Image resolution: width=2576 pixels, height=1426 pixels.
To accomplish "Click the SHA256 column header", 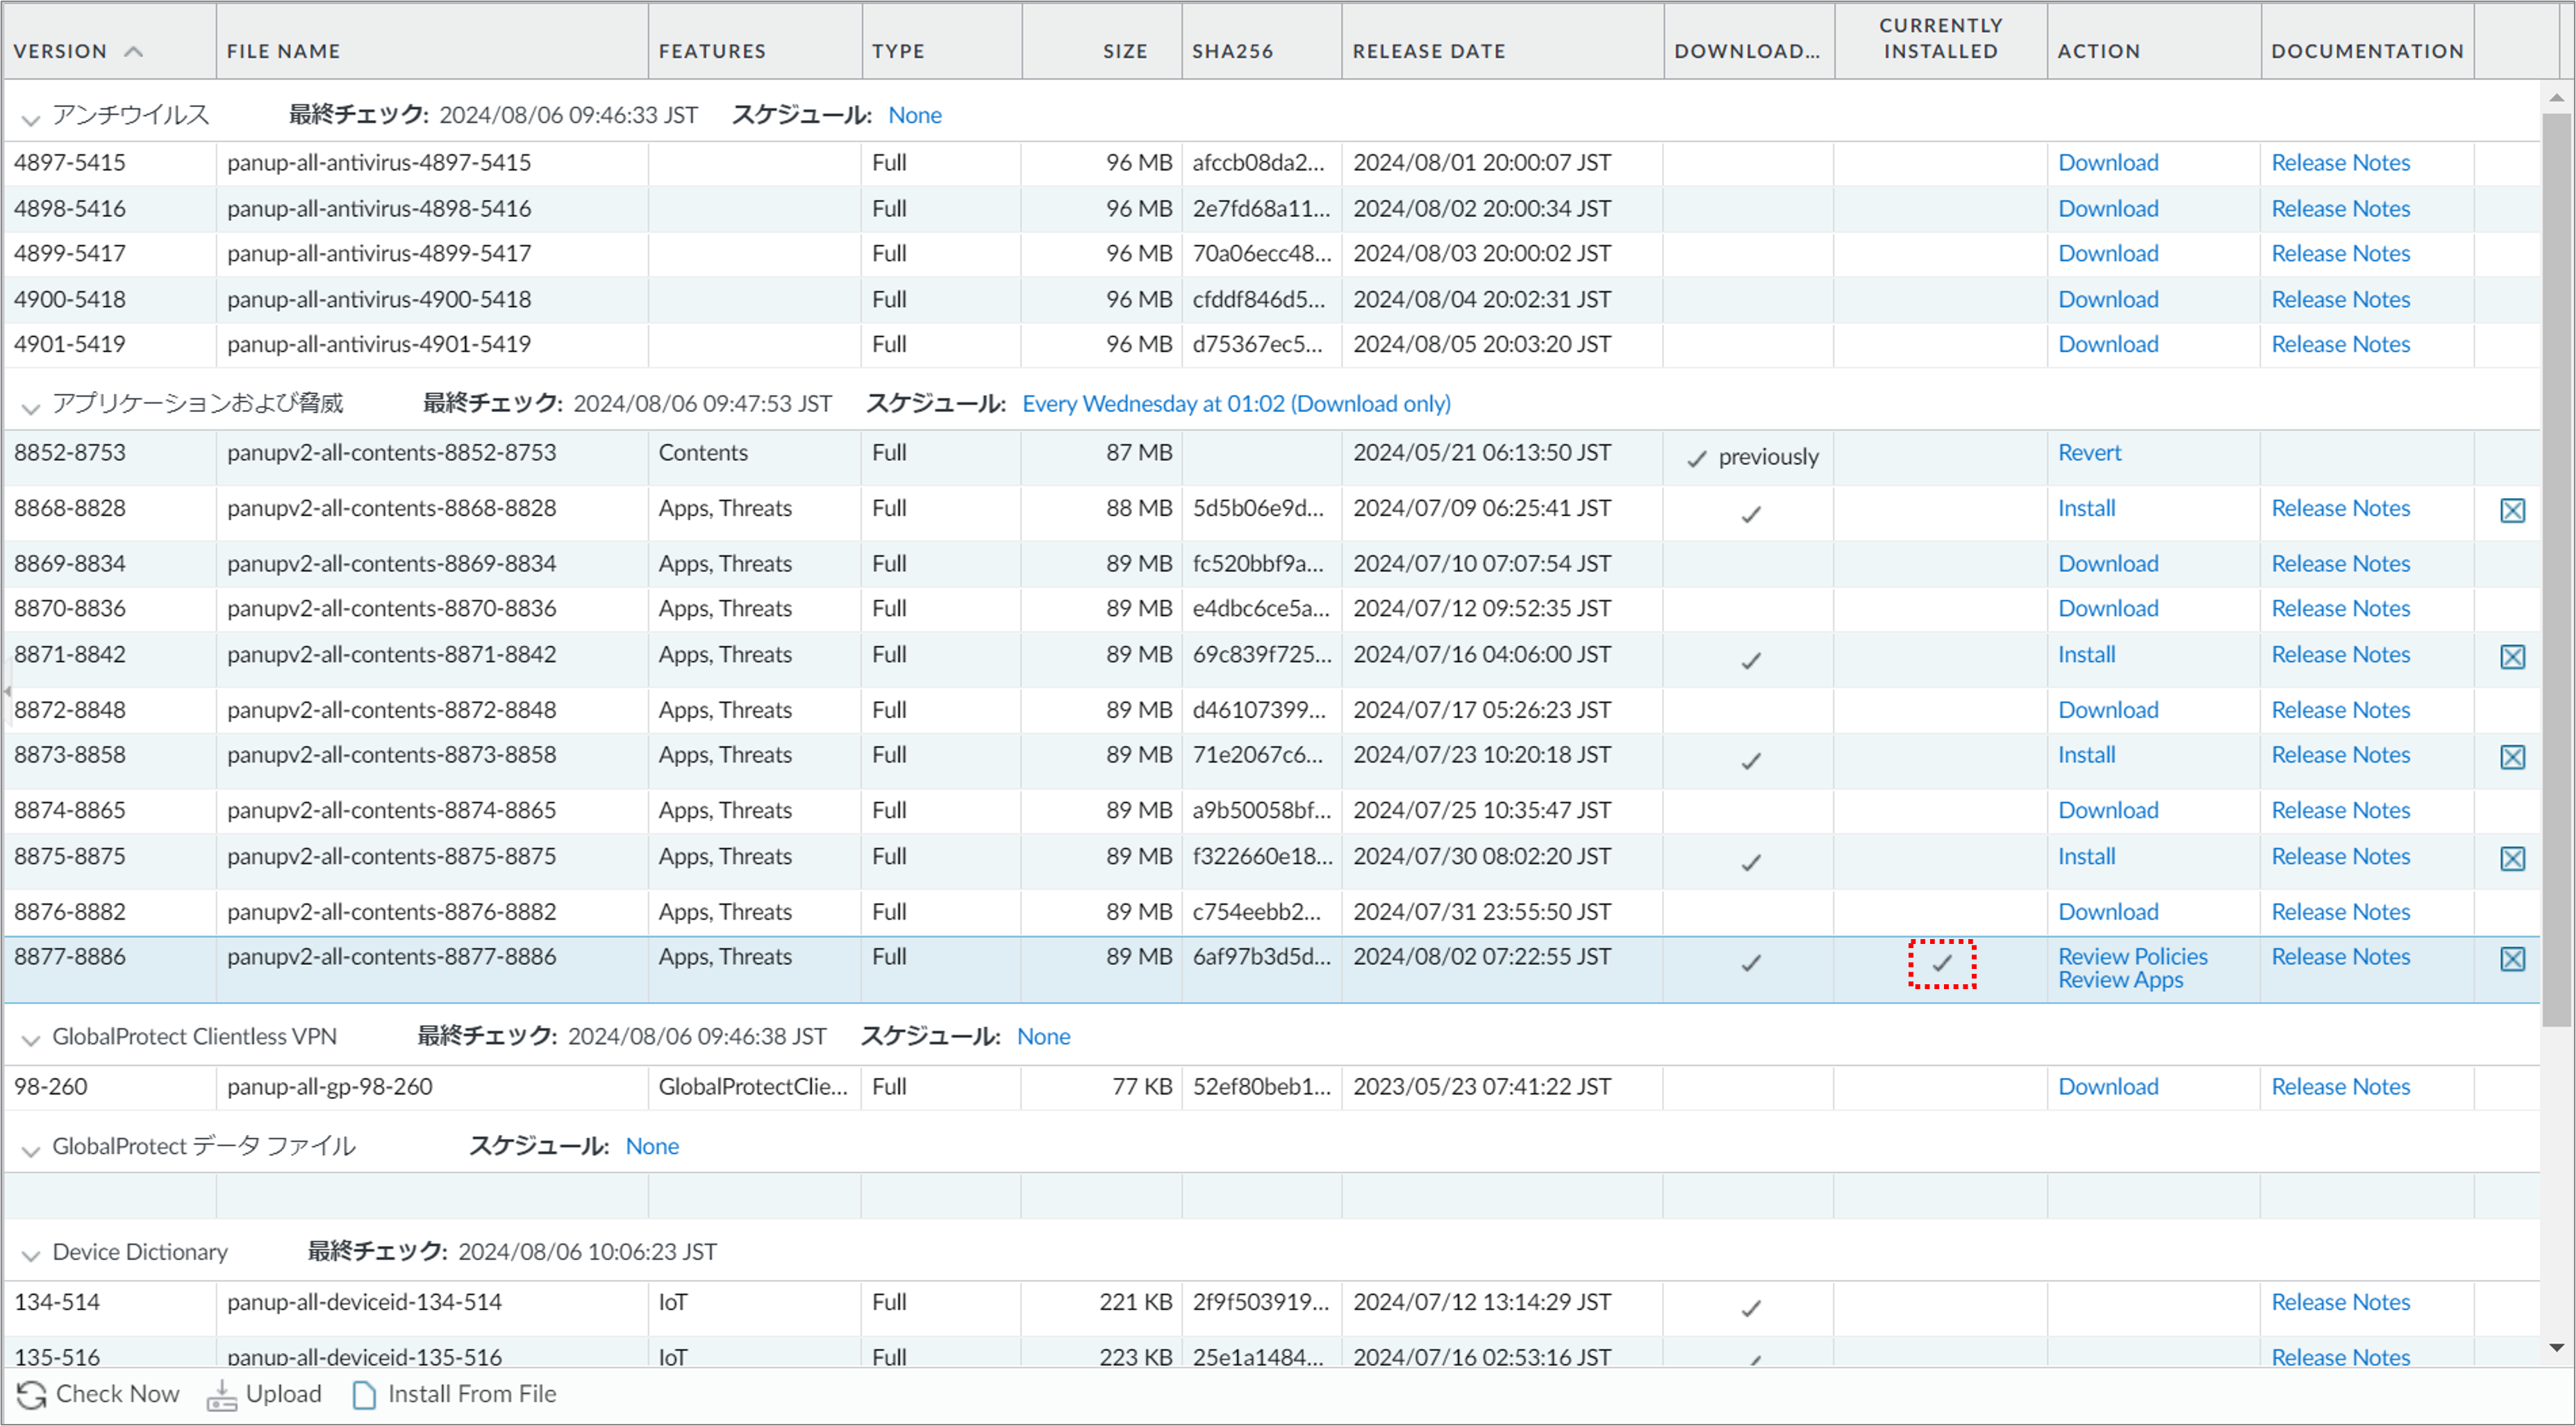I will tap(1232, 51).
